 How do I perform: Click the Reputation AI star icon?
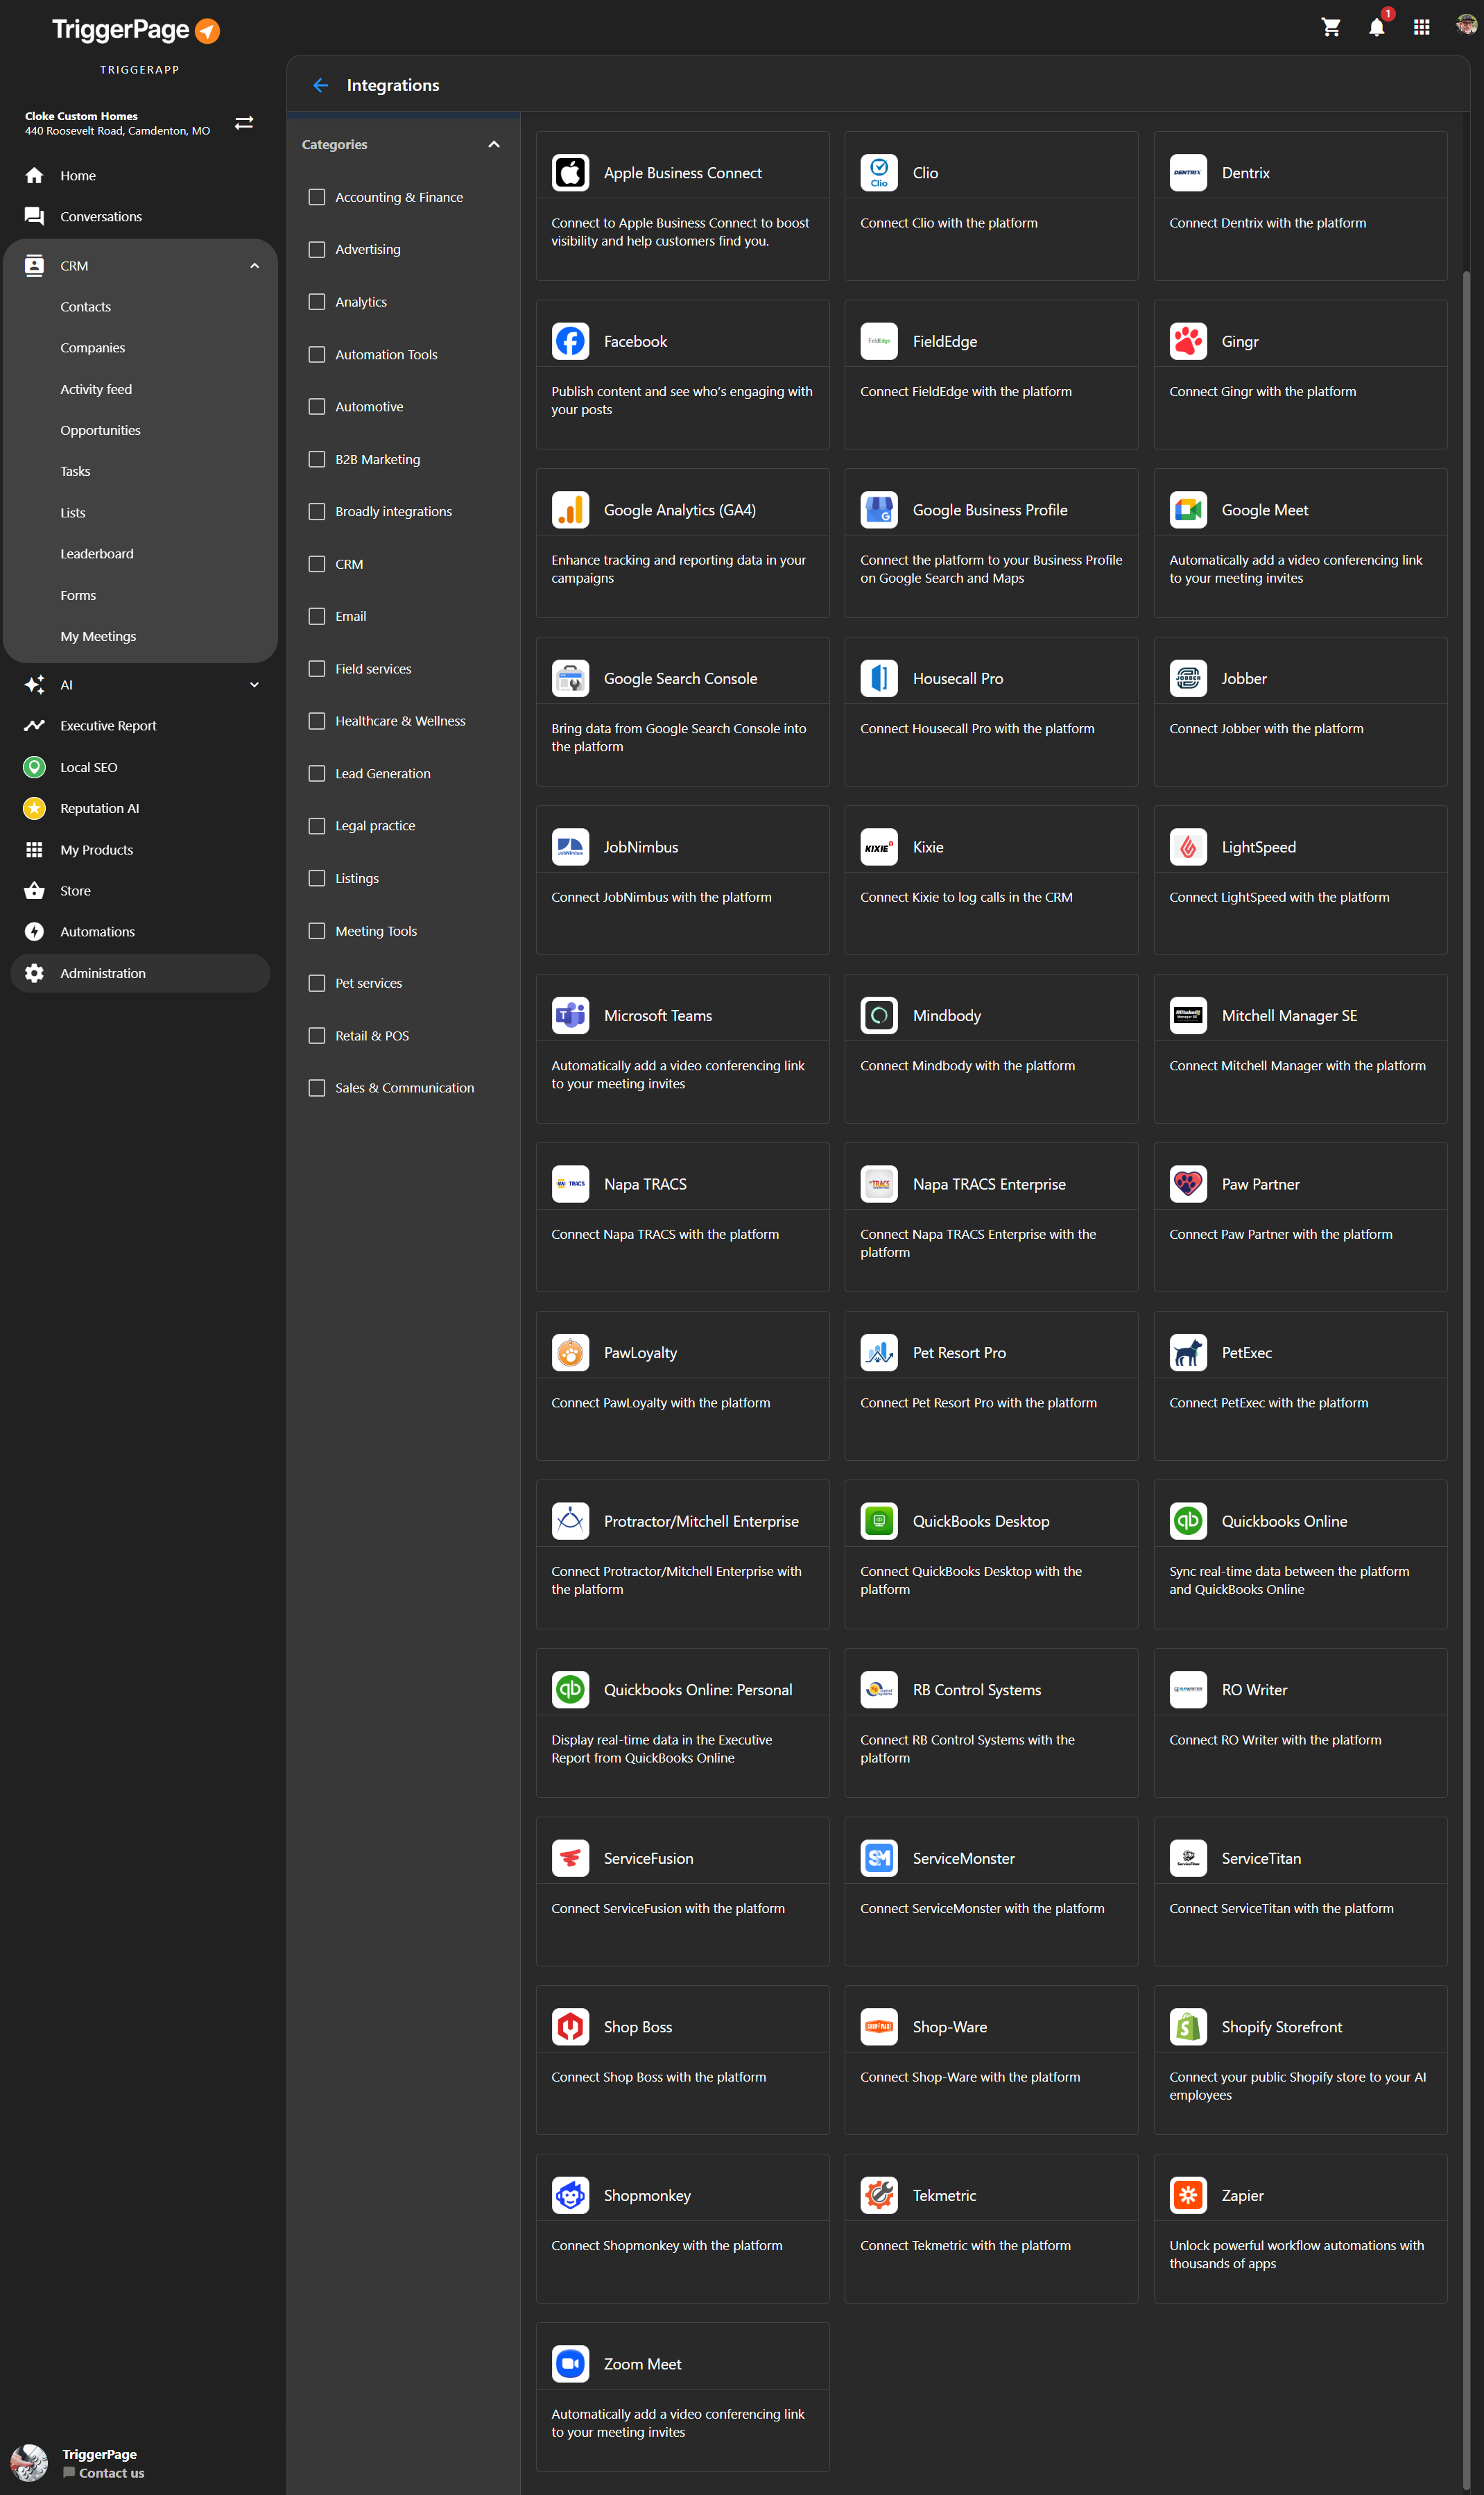click(34, 809)
